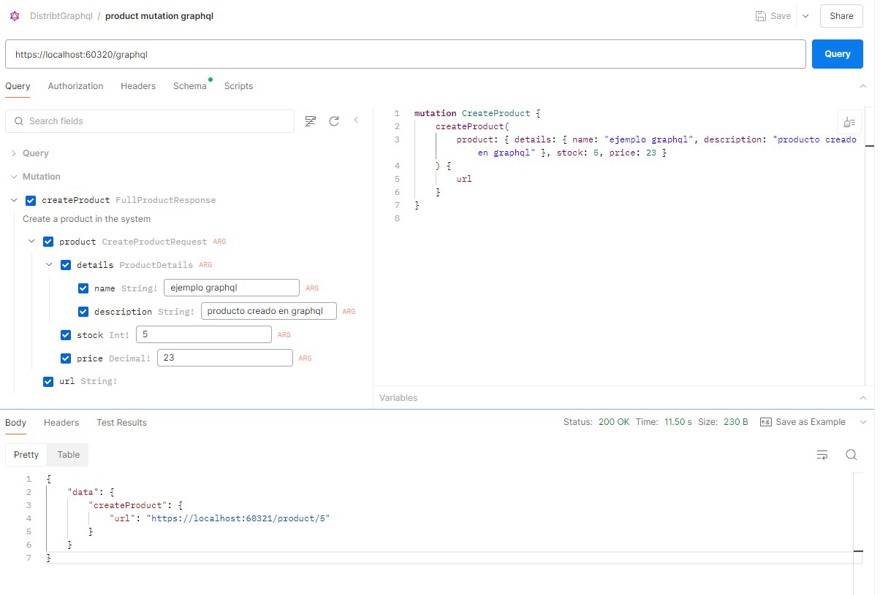This screenshot has width=880, height=595.
Task: Toggle the description String! checkbox
Action: pyautogui.click(x=83, y=312)
